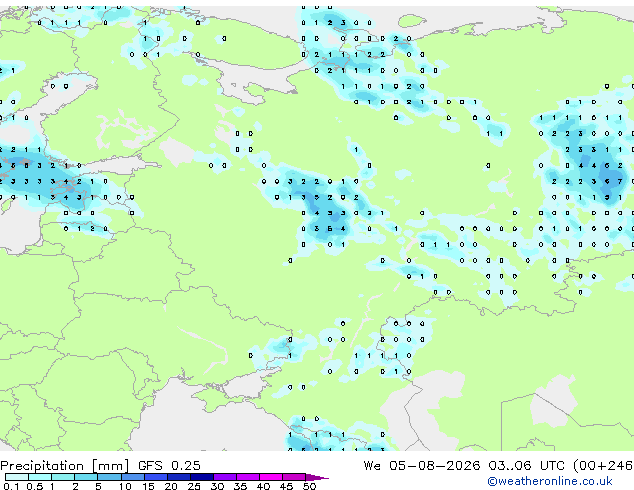Click the 'We 05-08-2026' date text
The image size is (634, 490).
coord(422,466)
